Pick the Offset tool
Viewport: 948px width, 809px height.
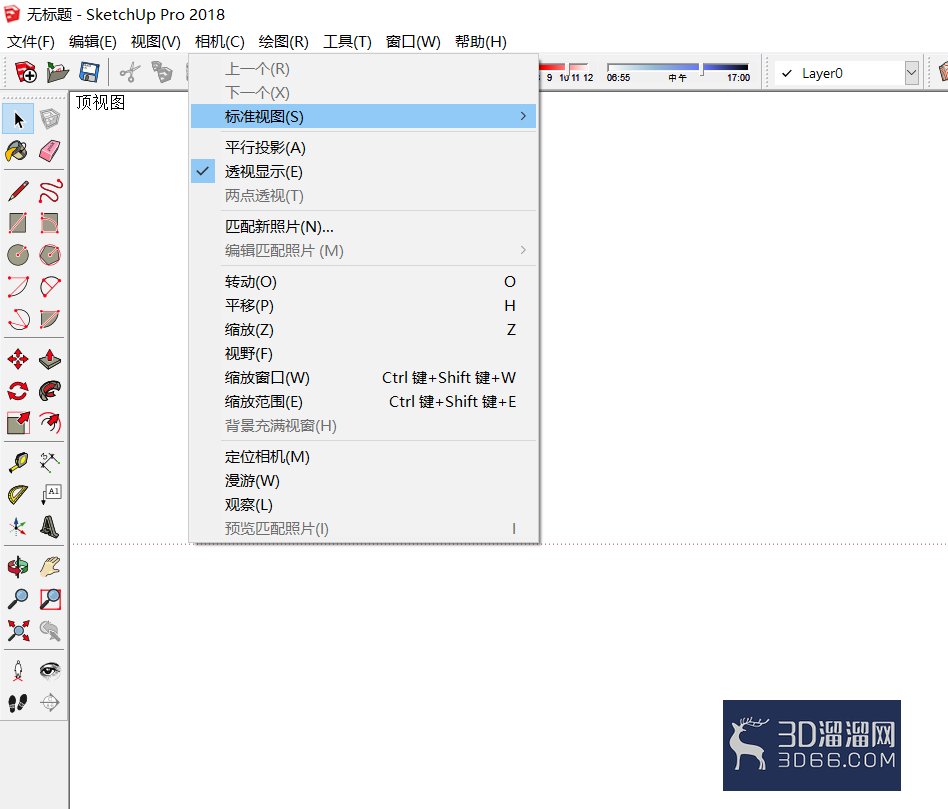[50, 423]
